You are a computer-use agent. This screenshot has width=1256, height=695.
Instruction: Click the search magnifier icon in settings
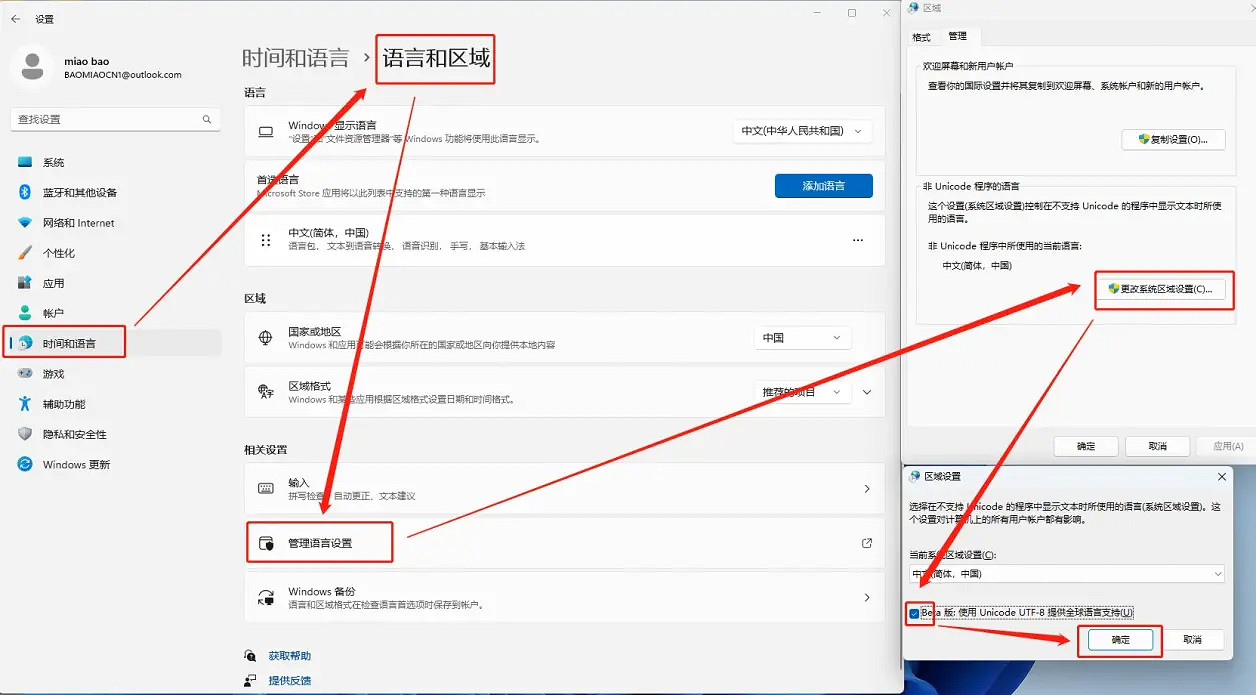[x=207, y=119]
